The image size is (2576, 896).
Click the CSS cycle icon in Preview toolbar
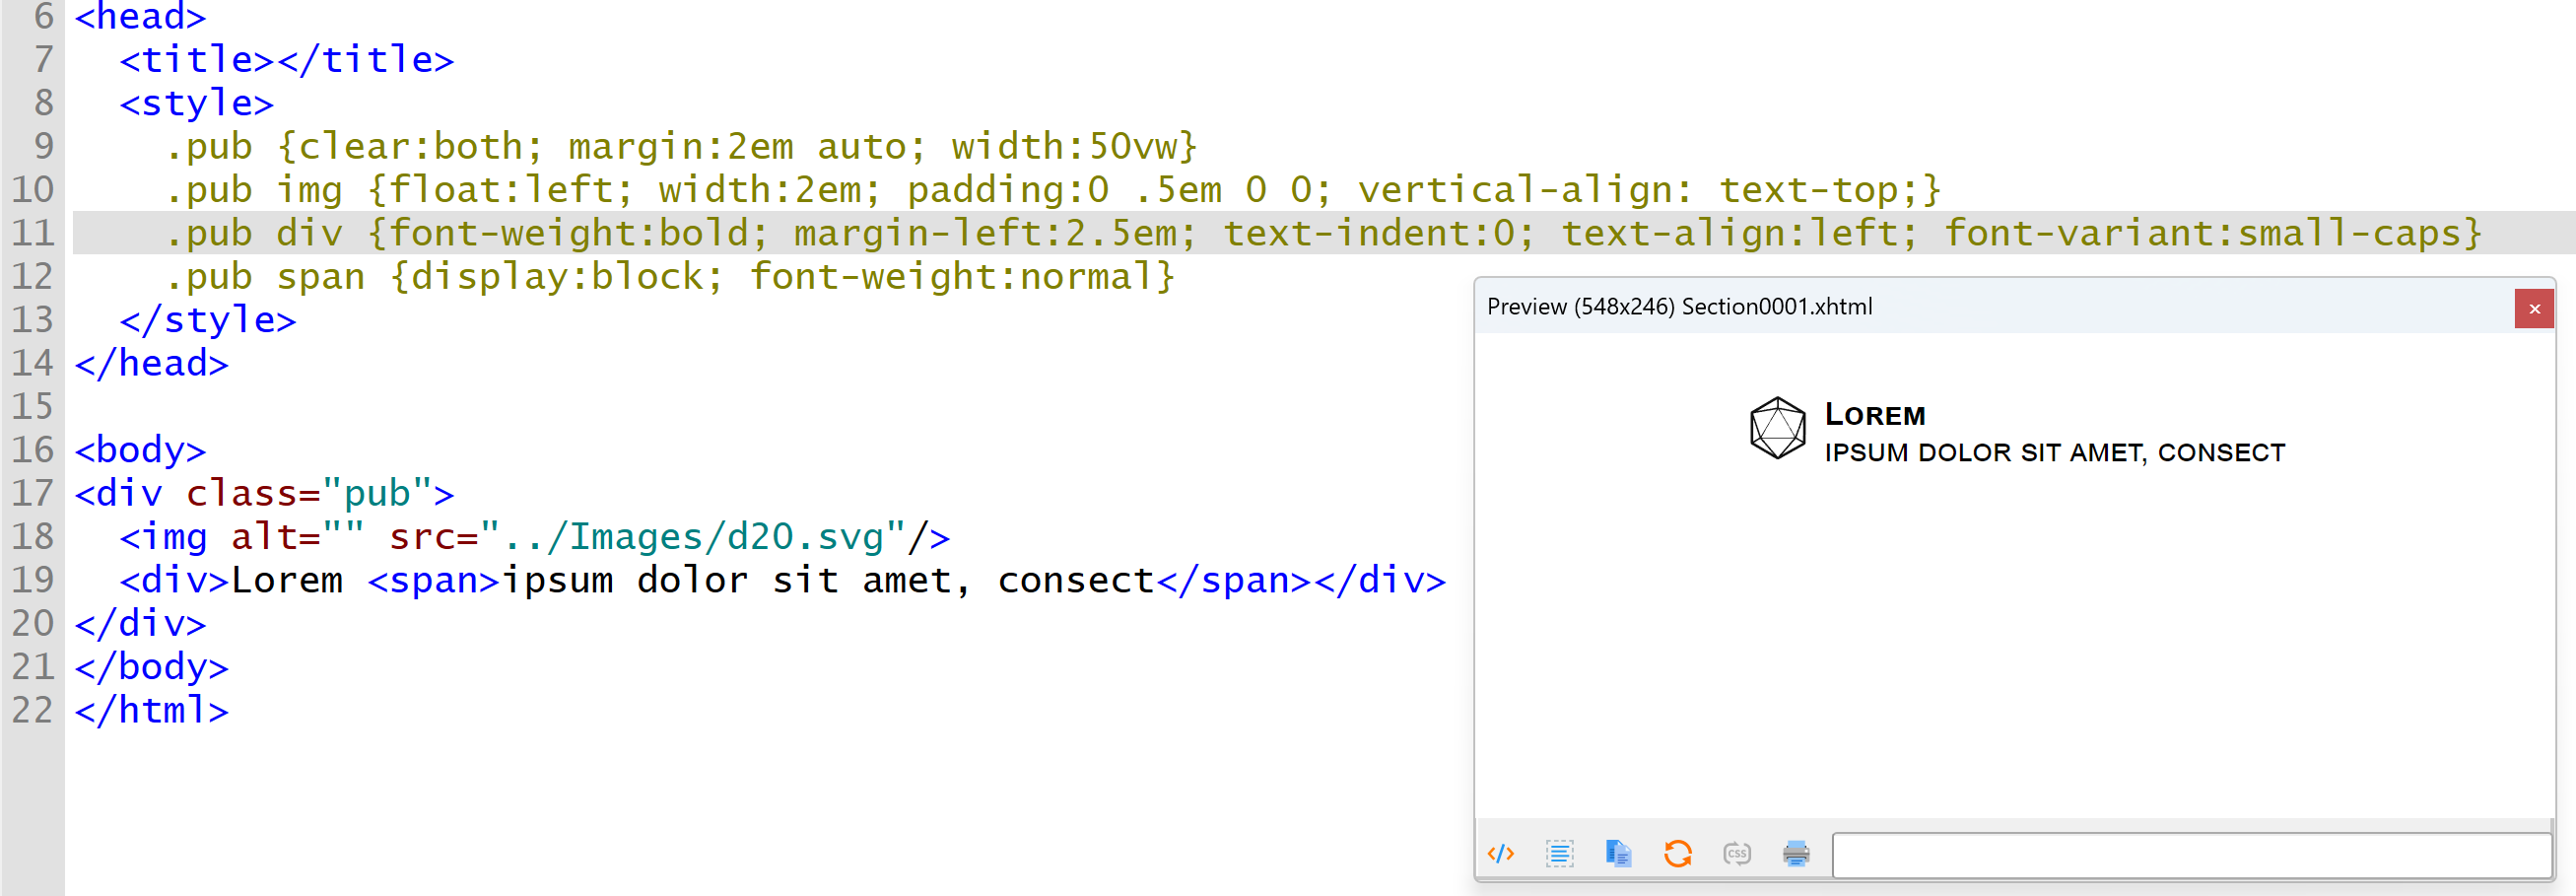[x=1737, y=853]
